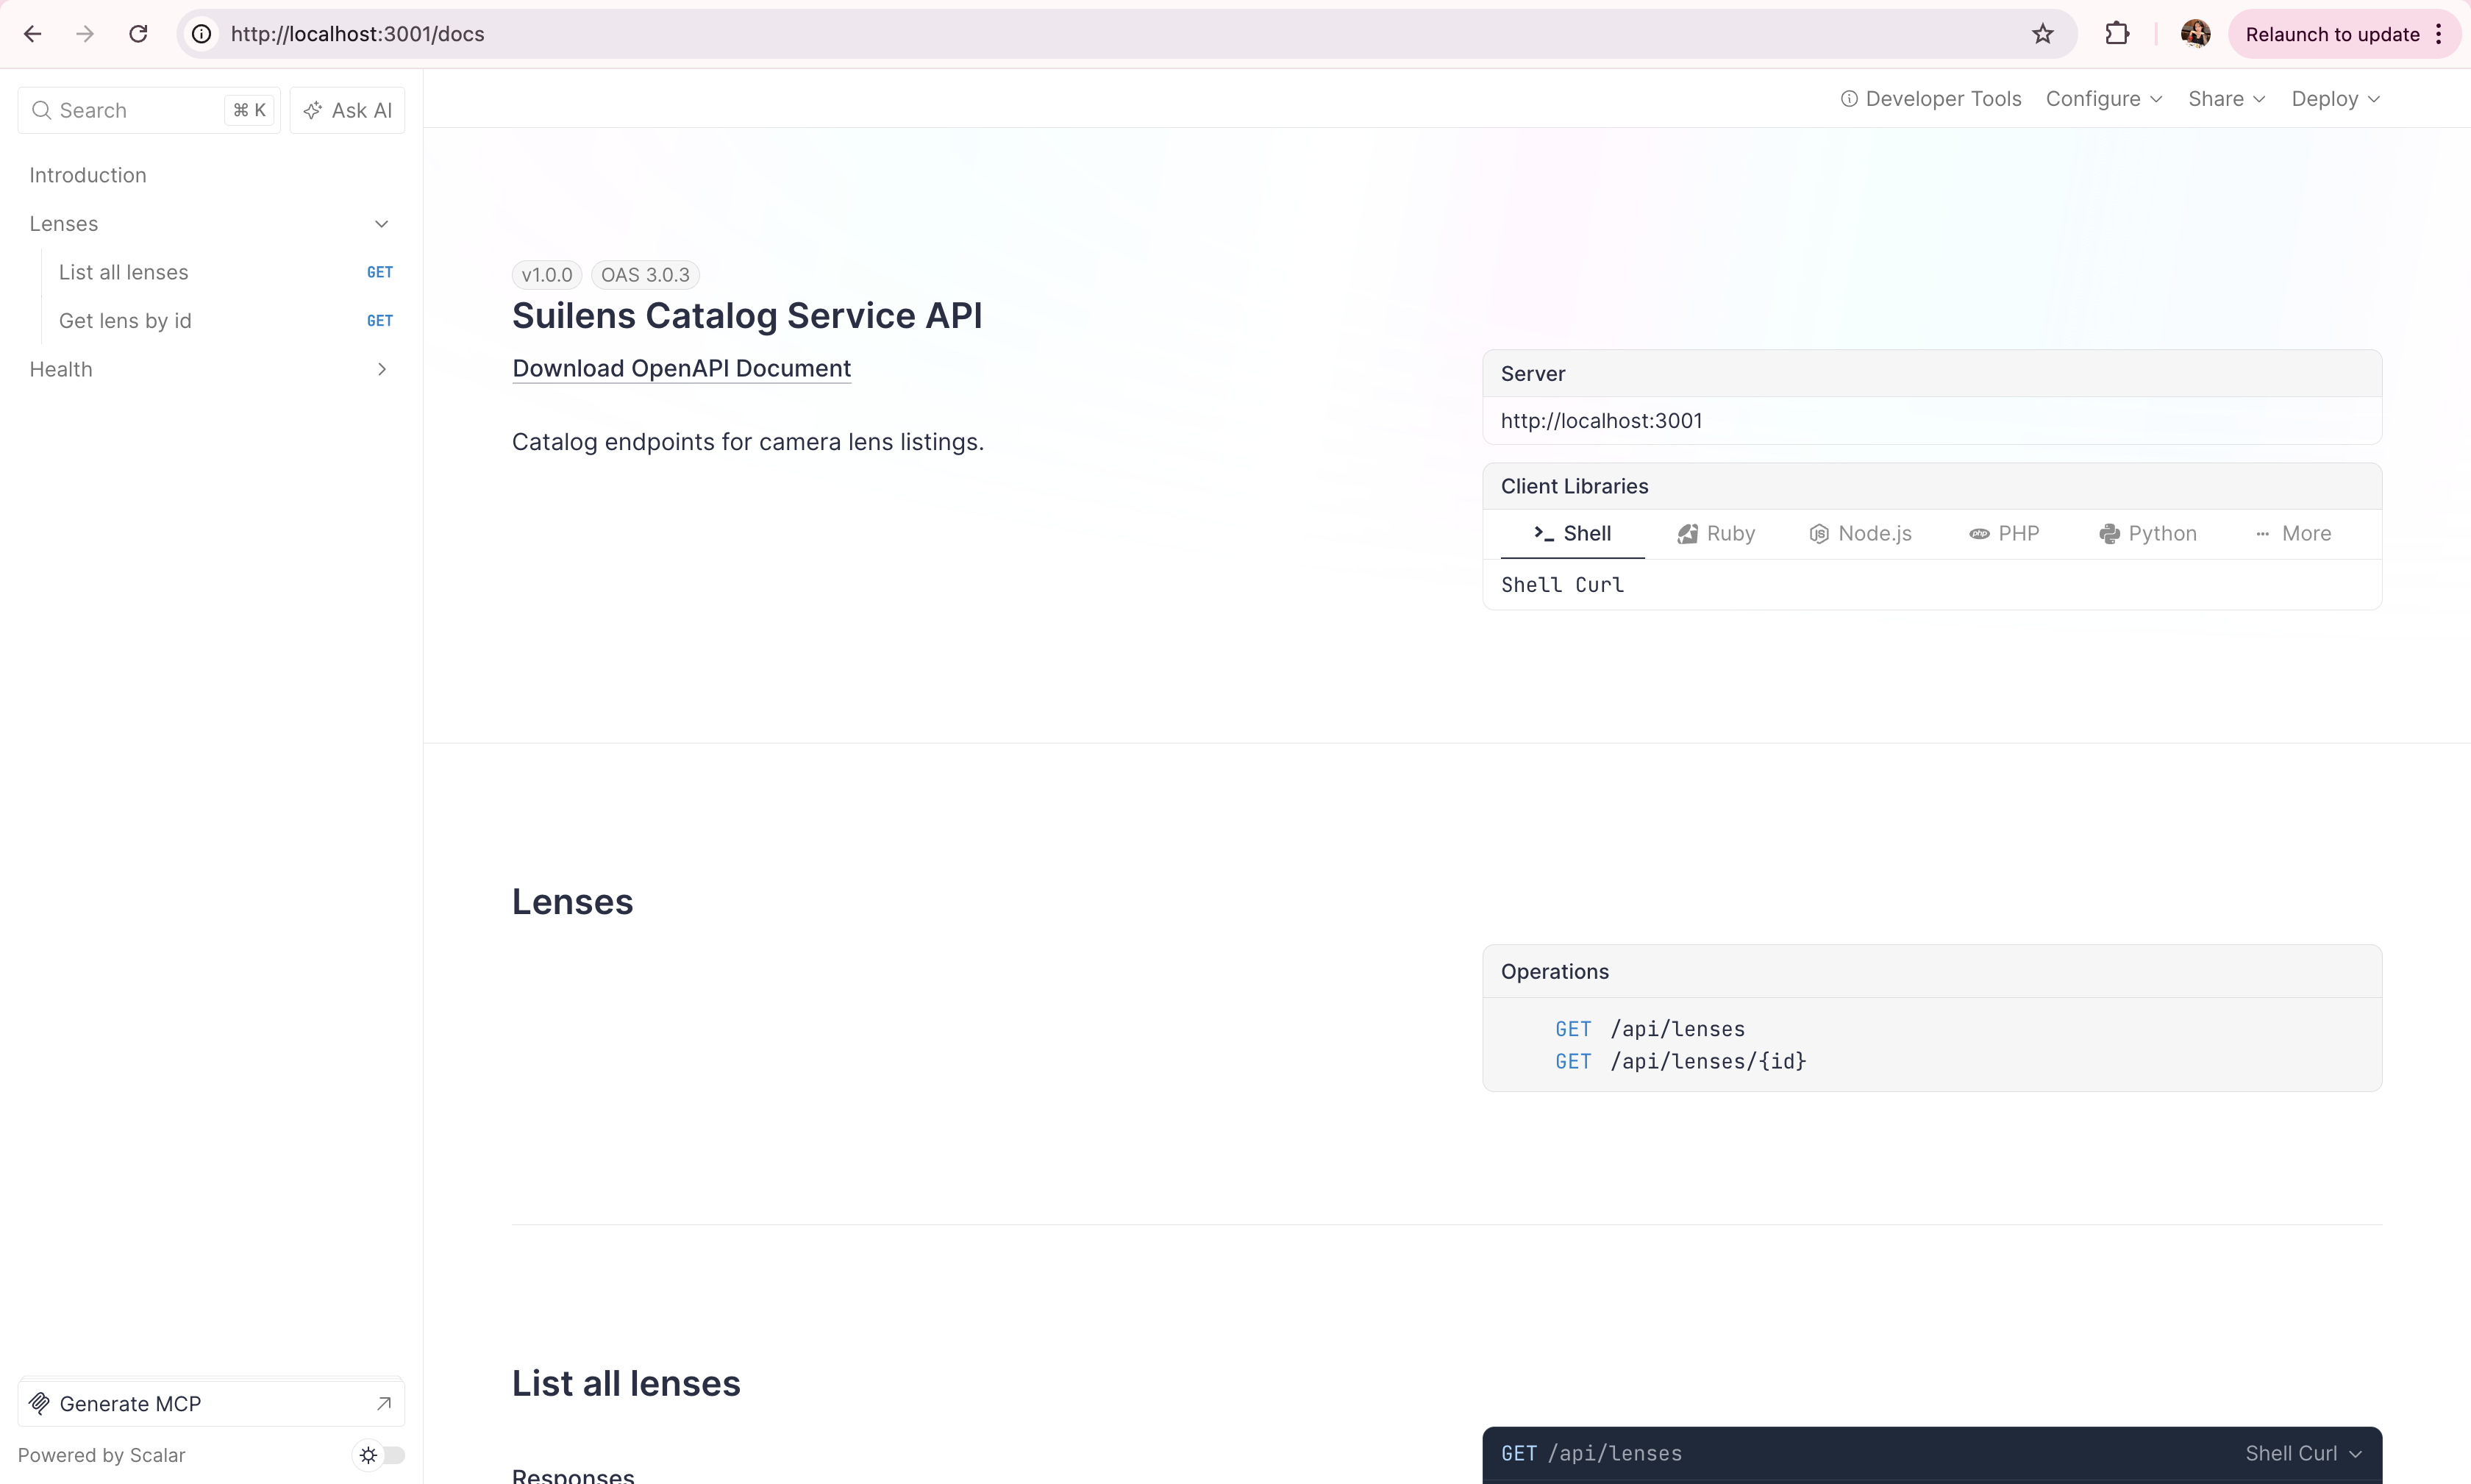Click Download OpenAPI Document link
This screenshot has height=1484, width=2471.
[x=681, y=368]
